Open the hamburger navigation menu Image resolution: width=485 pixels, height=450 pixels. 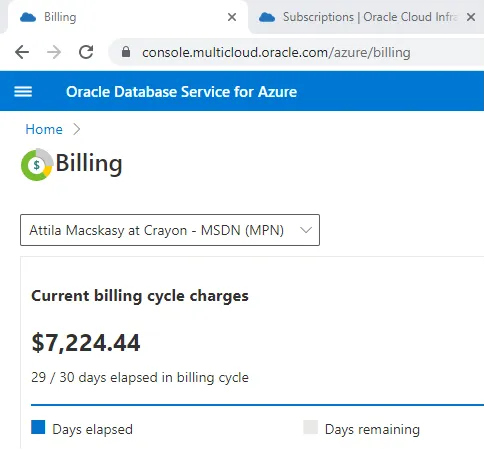pos(23,91)
